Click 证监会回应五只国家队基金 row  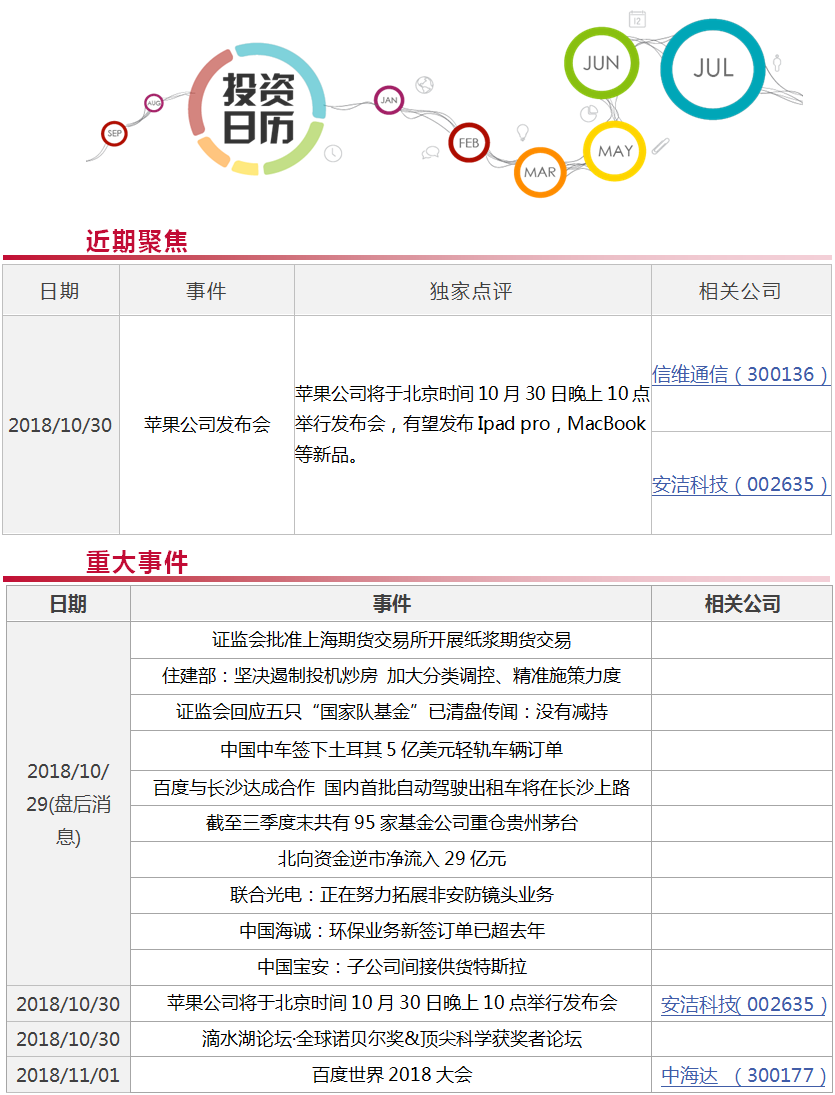pyautogui.click(x=391, y=712)
